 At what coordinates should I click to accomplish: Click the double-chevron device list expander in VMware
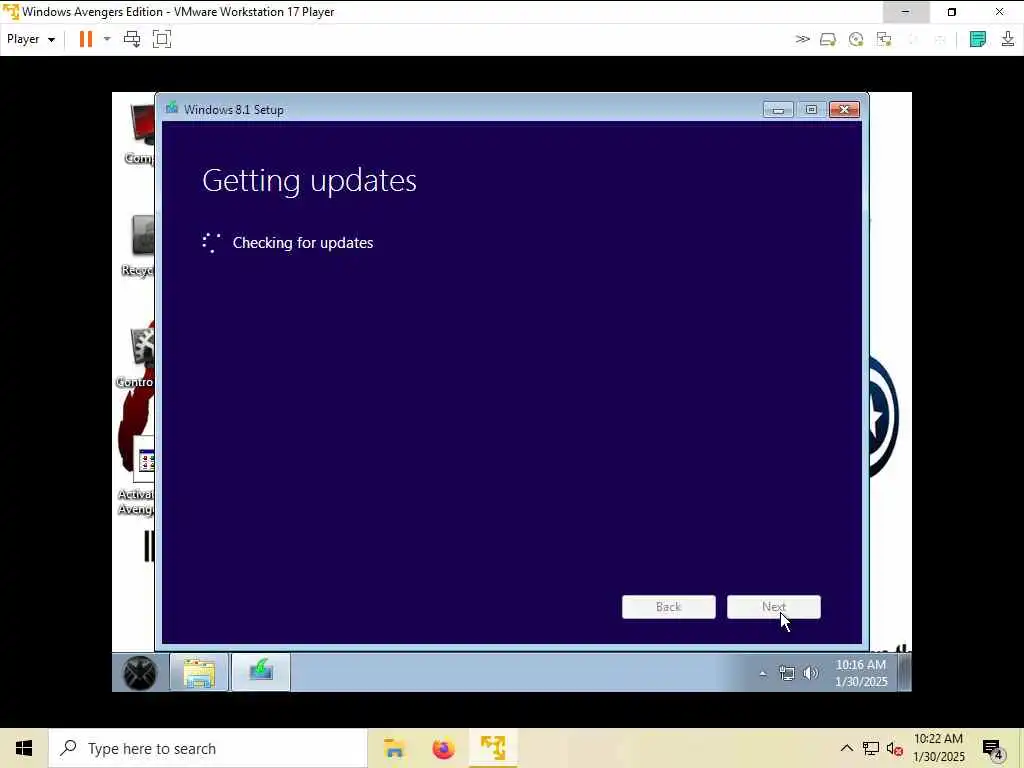click(x=803, y=39)
